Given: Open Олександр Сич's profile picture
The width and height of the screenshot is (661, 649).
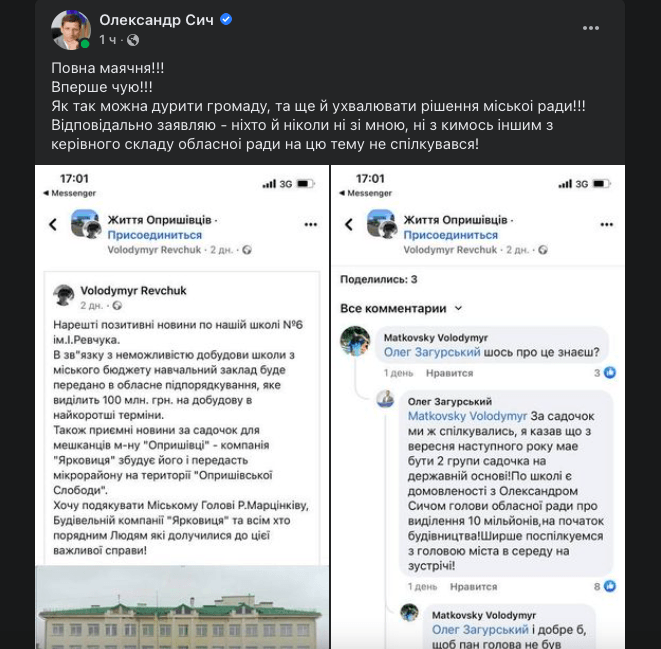Looking at the screenshot, I should pos(70,30).
